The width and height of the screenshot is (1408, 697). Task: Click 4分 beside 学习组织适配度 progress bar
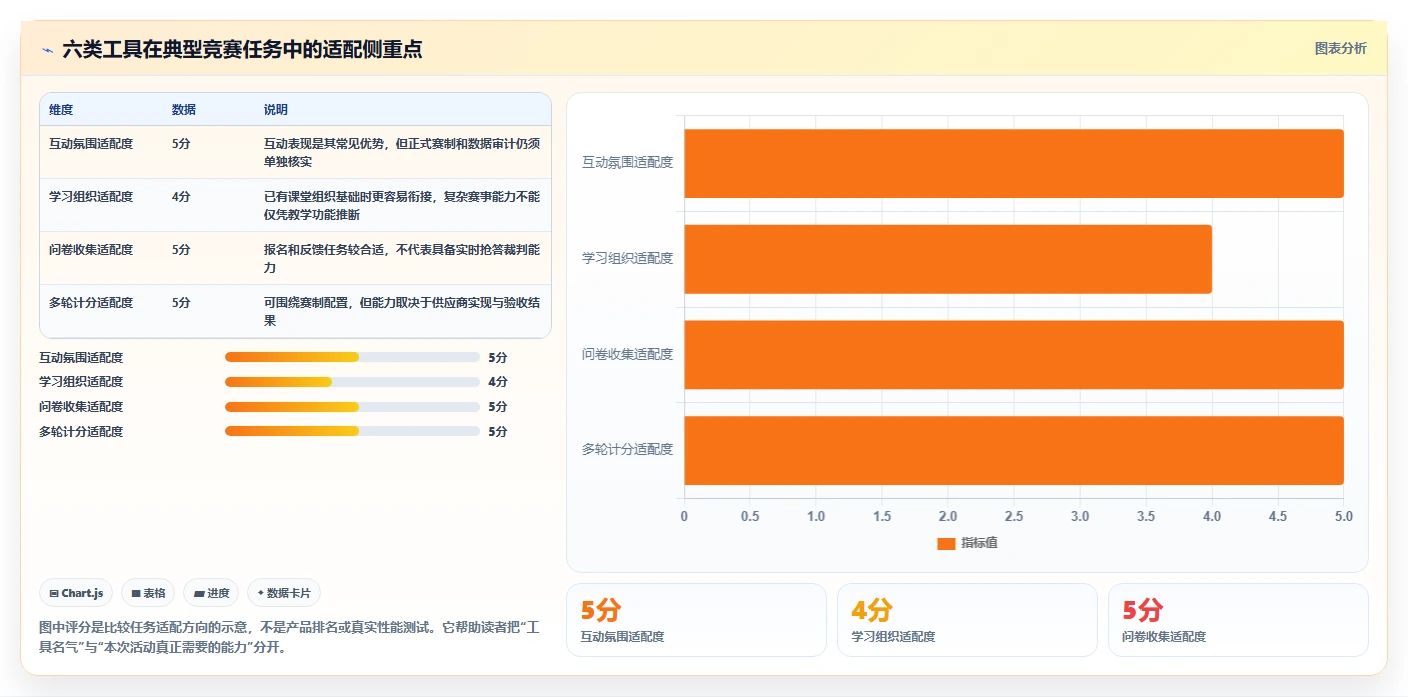[x=498, y=382]
